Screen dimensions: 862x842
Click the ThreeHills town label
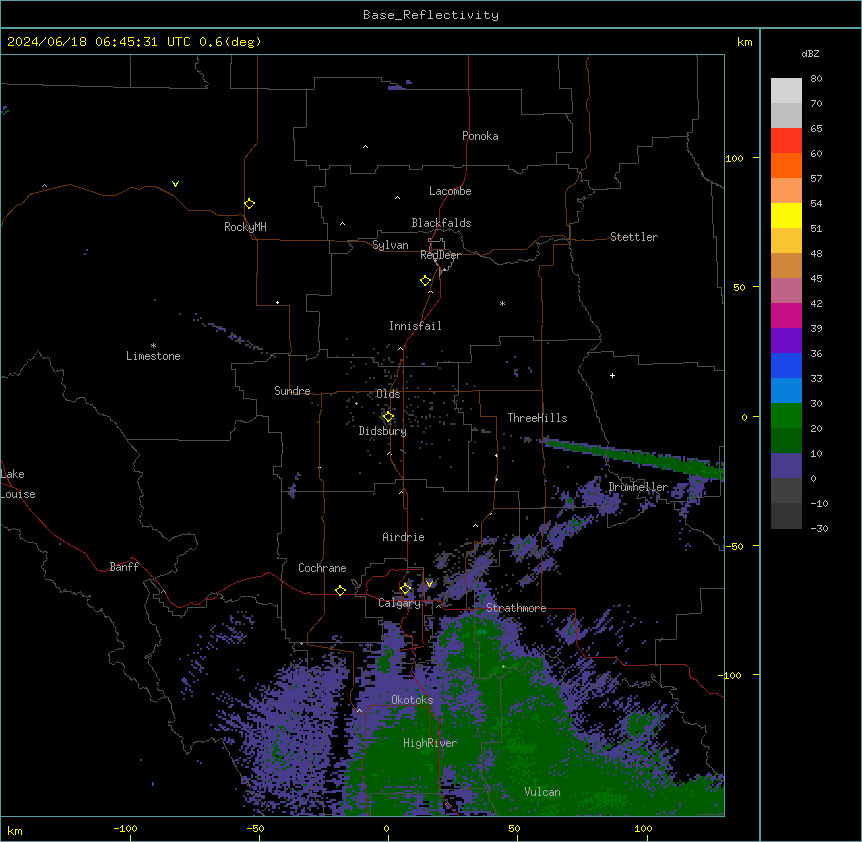tap(537, 418)
